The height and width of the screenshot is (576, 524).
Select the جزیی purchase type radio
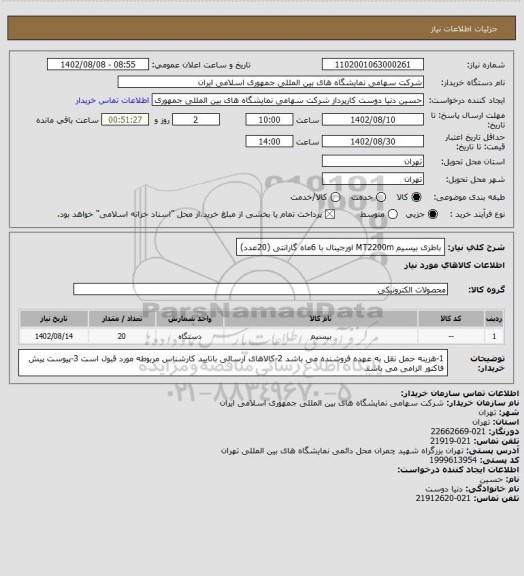pos(433,214)
